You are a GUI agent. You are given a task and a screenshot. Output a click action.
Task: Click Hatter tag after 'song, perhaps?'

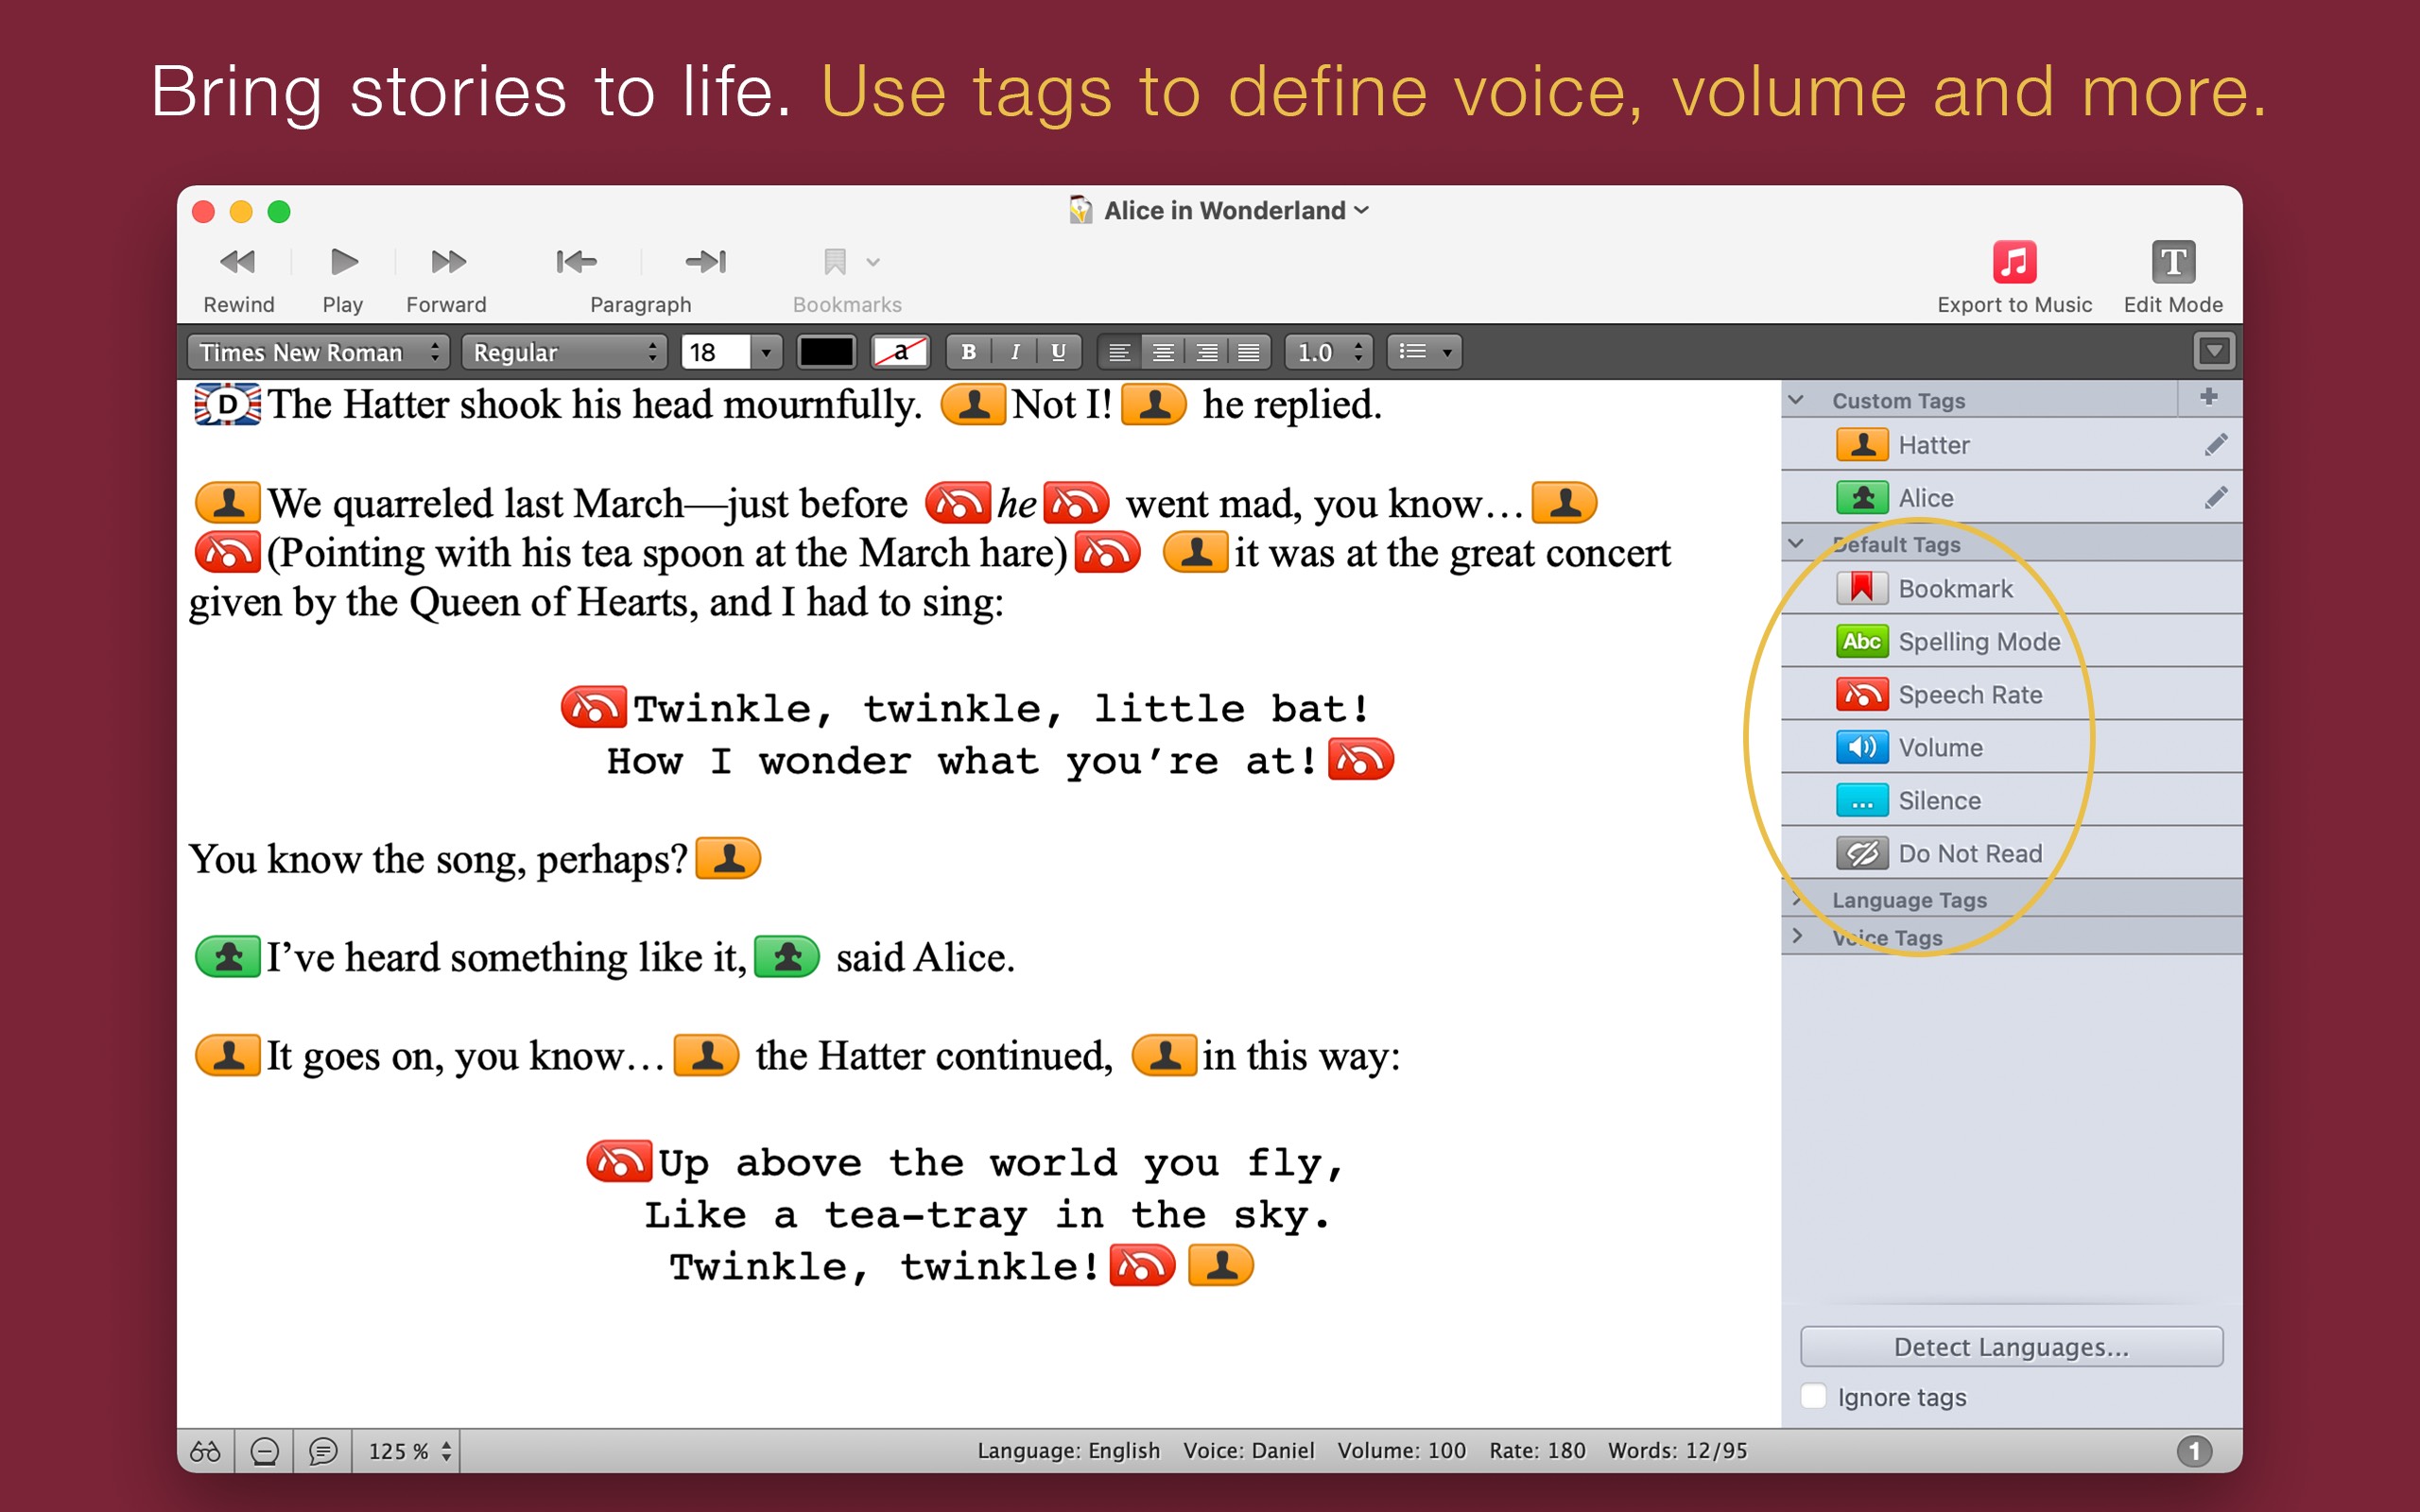pyautogui.click(x=728, y=858)
